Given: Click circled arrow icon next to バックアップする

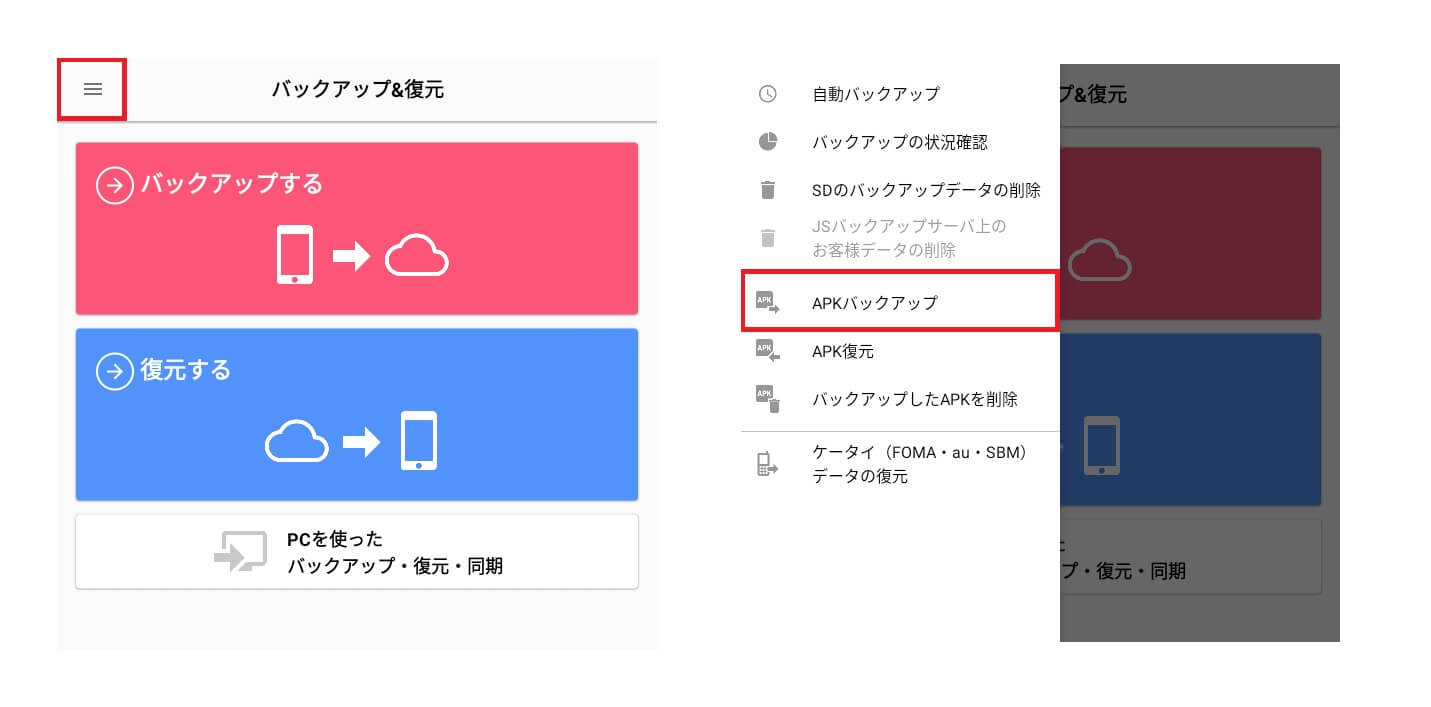Looking at the screenshot, I should coord(114,185).
